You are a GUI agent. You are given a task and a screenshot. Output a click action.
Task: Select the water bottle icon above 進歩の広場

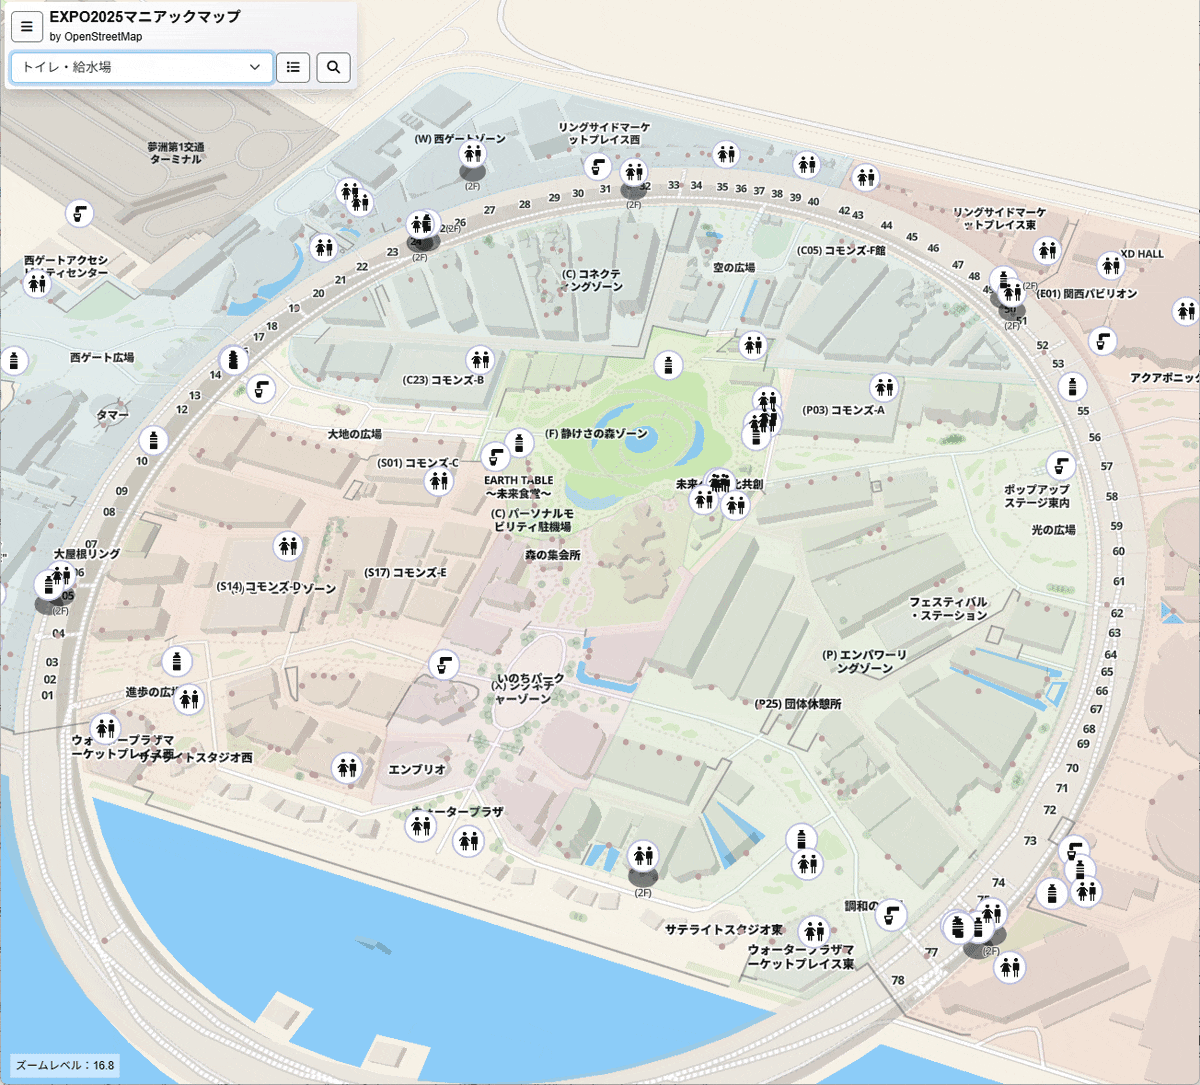pos(177,661)
